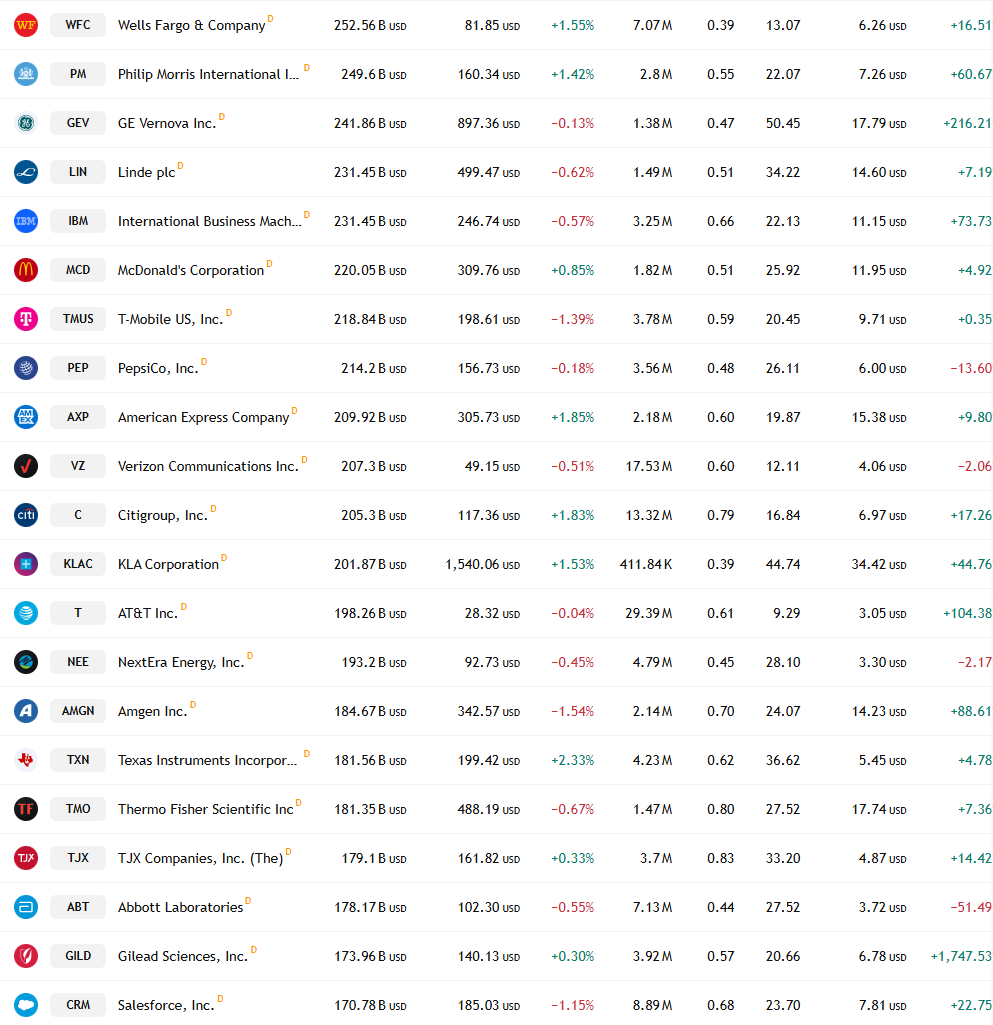
Task: Click the Abbott Laboratories logo icon
Action: [x=25, y=907]
